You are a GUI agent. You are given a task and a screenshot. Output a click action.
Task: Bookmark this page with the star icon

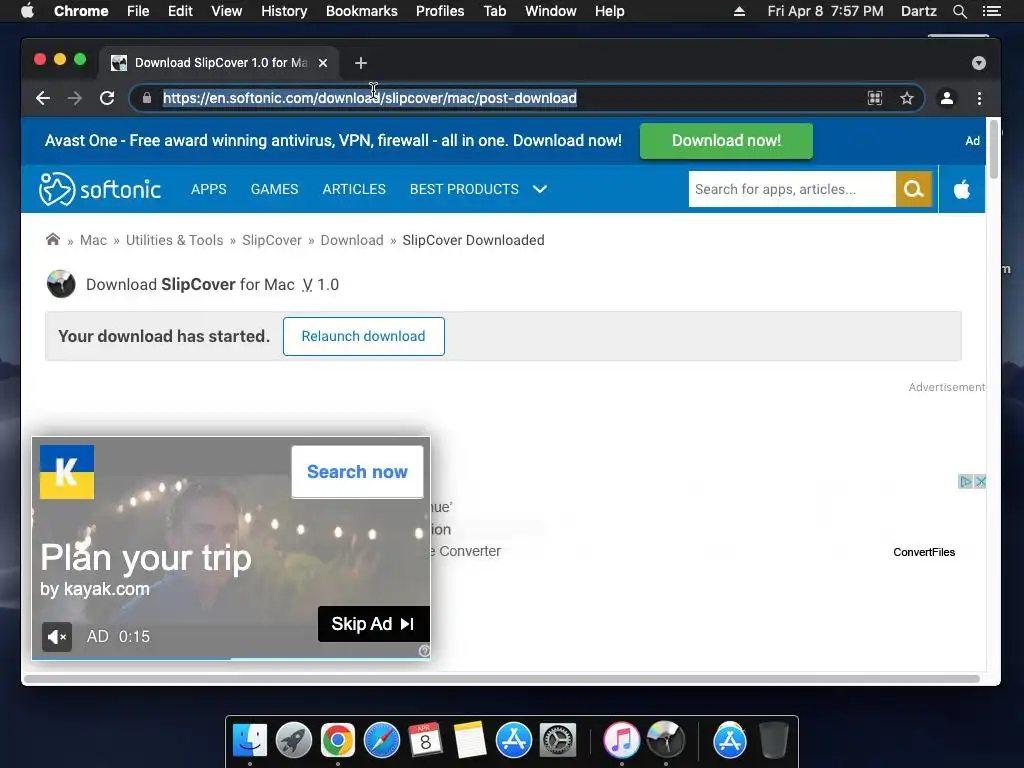pyautogui.click(x=906, y=98)
